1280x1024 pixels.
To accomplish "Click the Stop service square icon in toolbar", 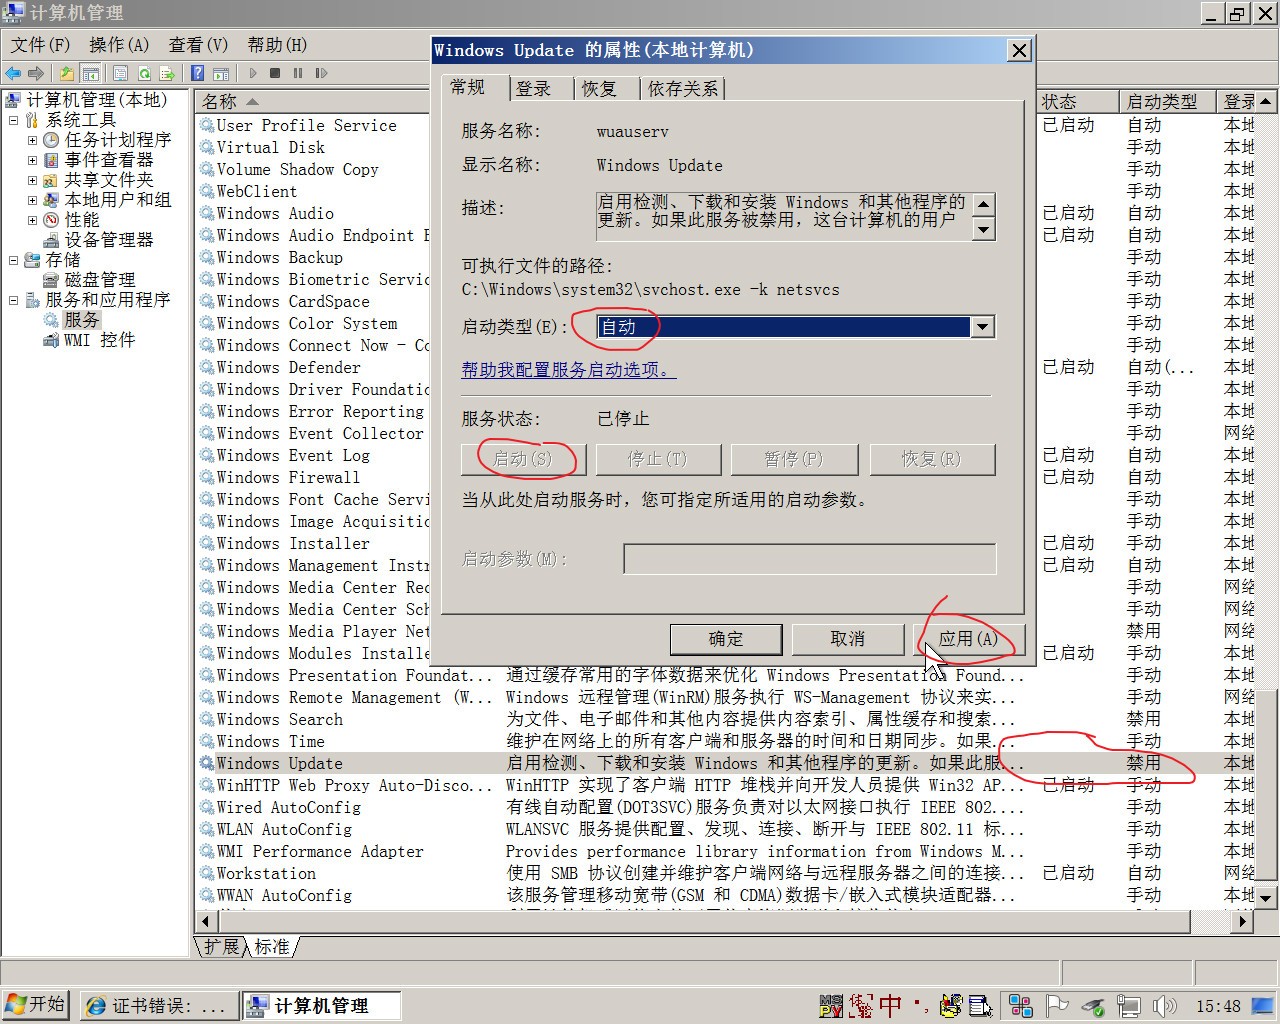I will click(276, 73).
